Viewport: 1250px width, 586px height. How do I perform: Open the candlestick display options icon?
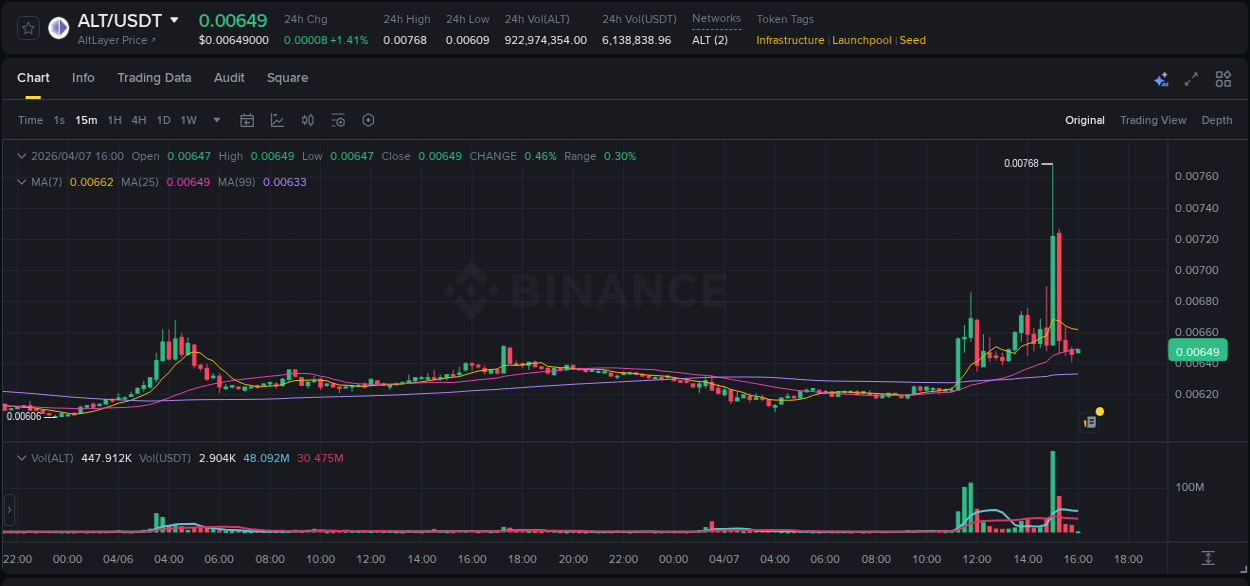(x=307, y=120)
